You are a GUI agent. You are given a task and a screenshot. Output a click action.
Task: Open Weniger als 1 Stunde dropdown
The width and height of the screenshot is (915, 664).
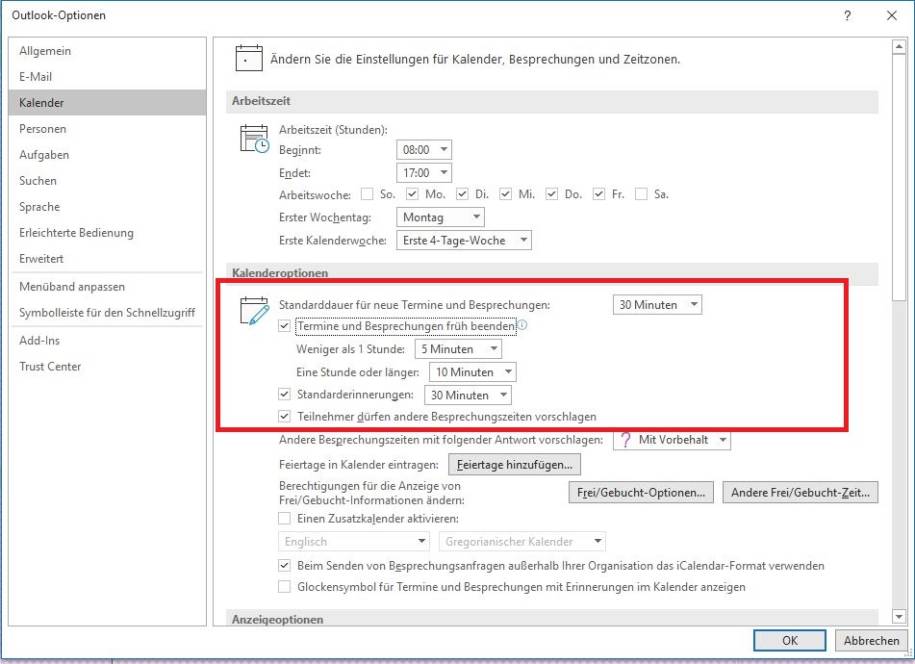click(458, 349)
